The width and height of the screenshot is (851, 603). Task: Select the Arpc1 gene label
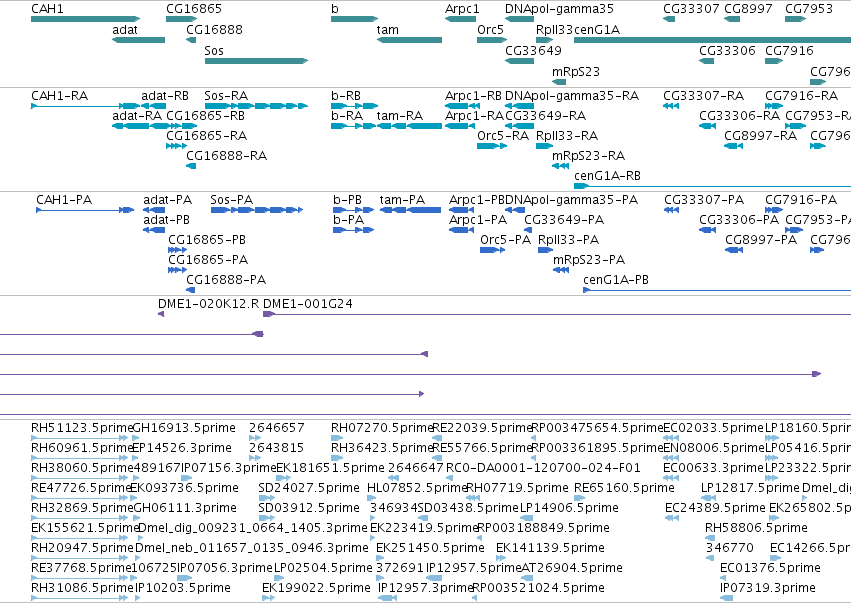tap(462, 9)
